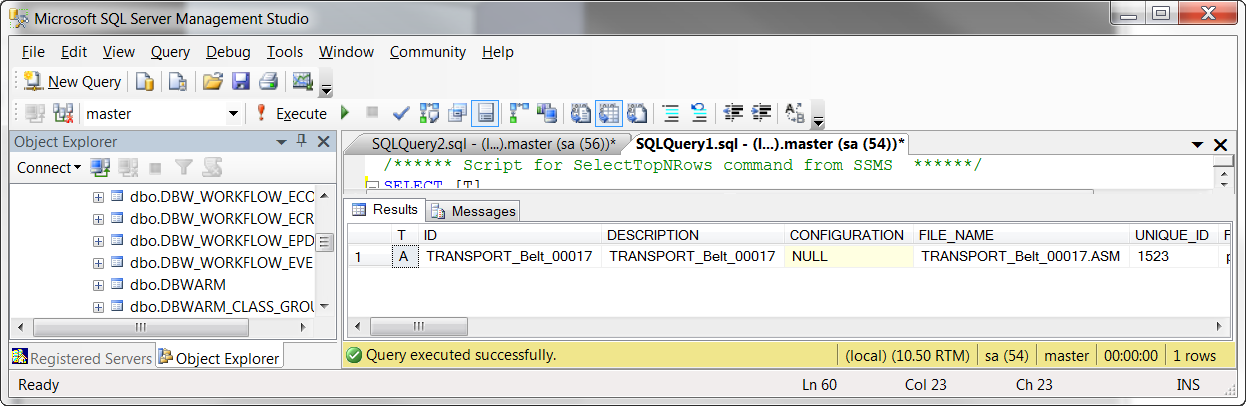Click the Change Connection icon
Viewport: 1246px width, 406px height.
click(x=63, y=113)
